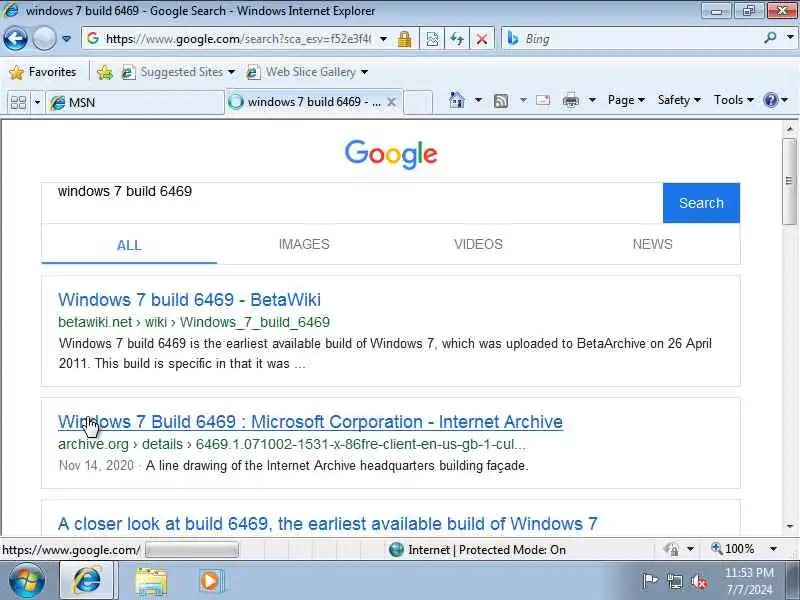This screenshot has width=800, height=600.
Task: Click muted volume tray icon
Action: point(699,581)
